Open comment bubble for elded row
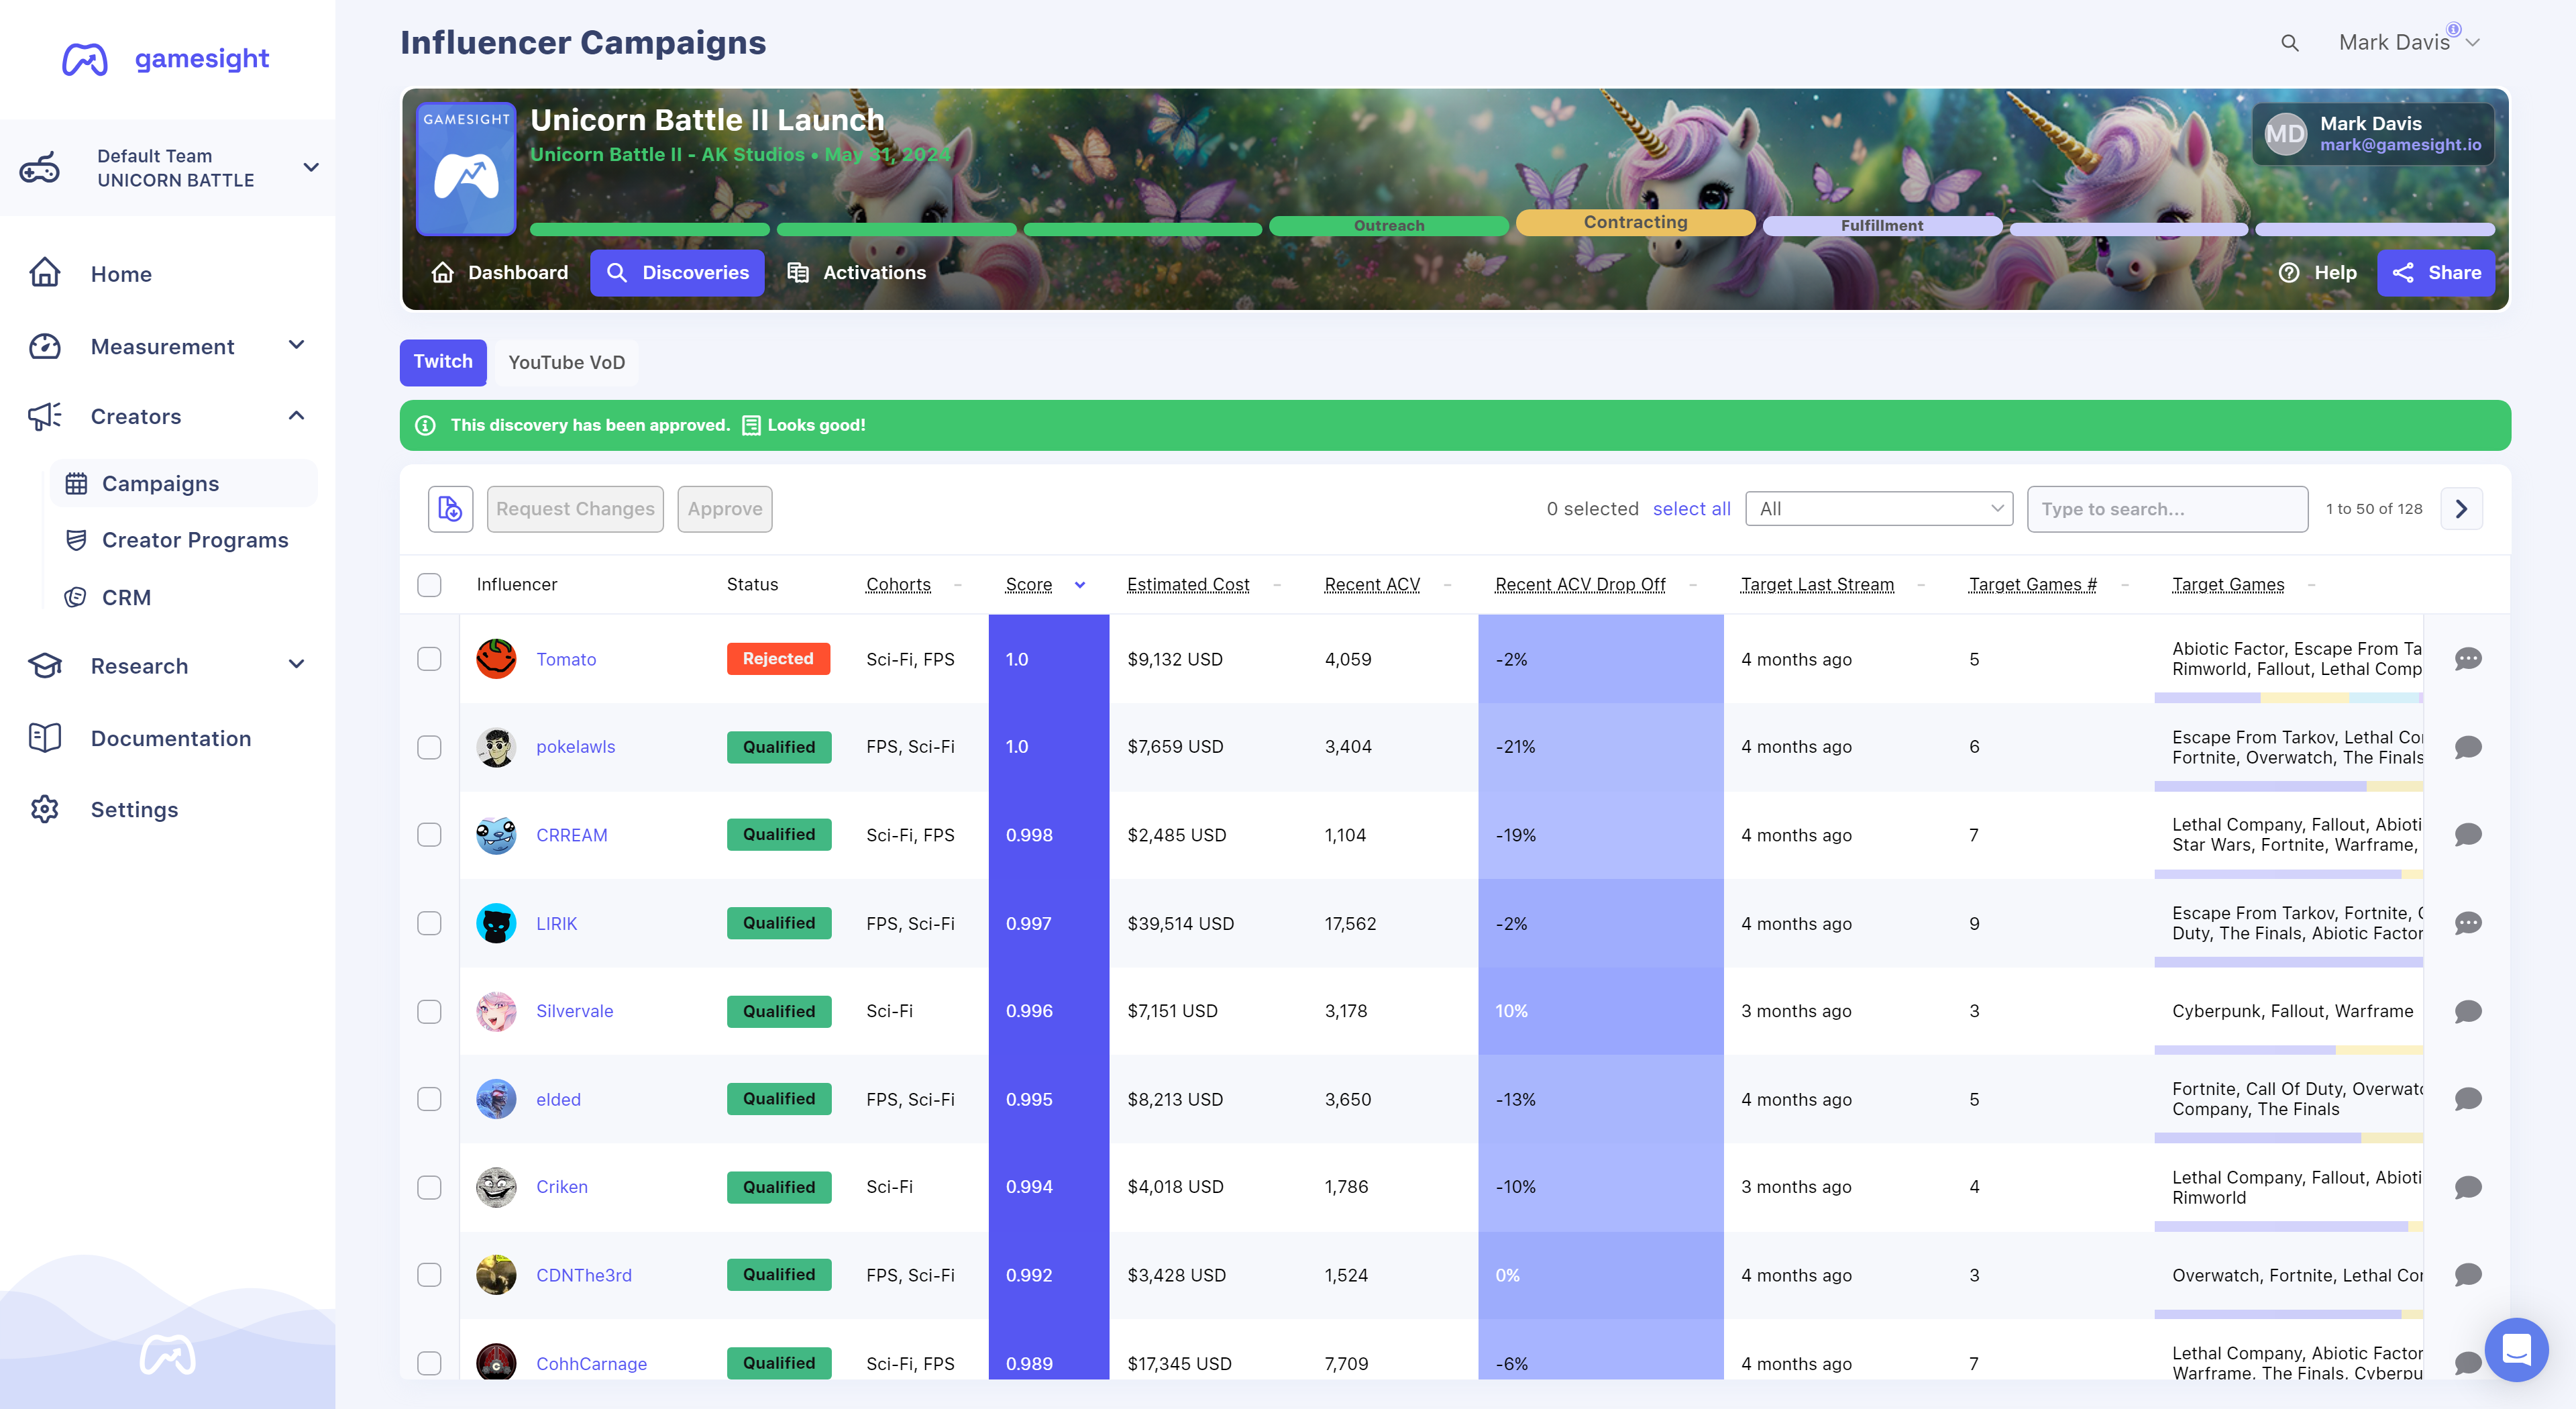This screenshot has width=2576, height=1409. tap(2467, 1099)
